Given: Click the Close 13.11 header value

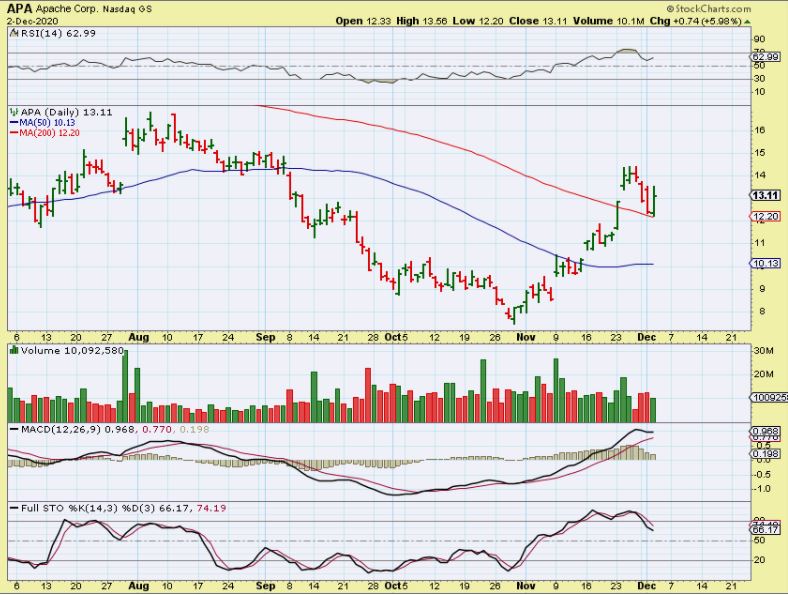Looking at the screenshot, I should tap(538, 21).
